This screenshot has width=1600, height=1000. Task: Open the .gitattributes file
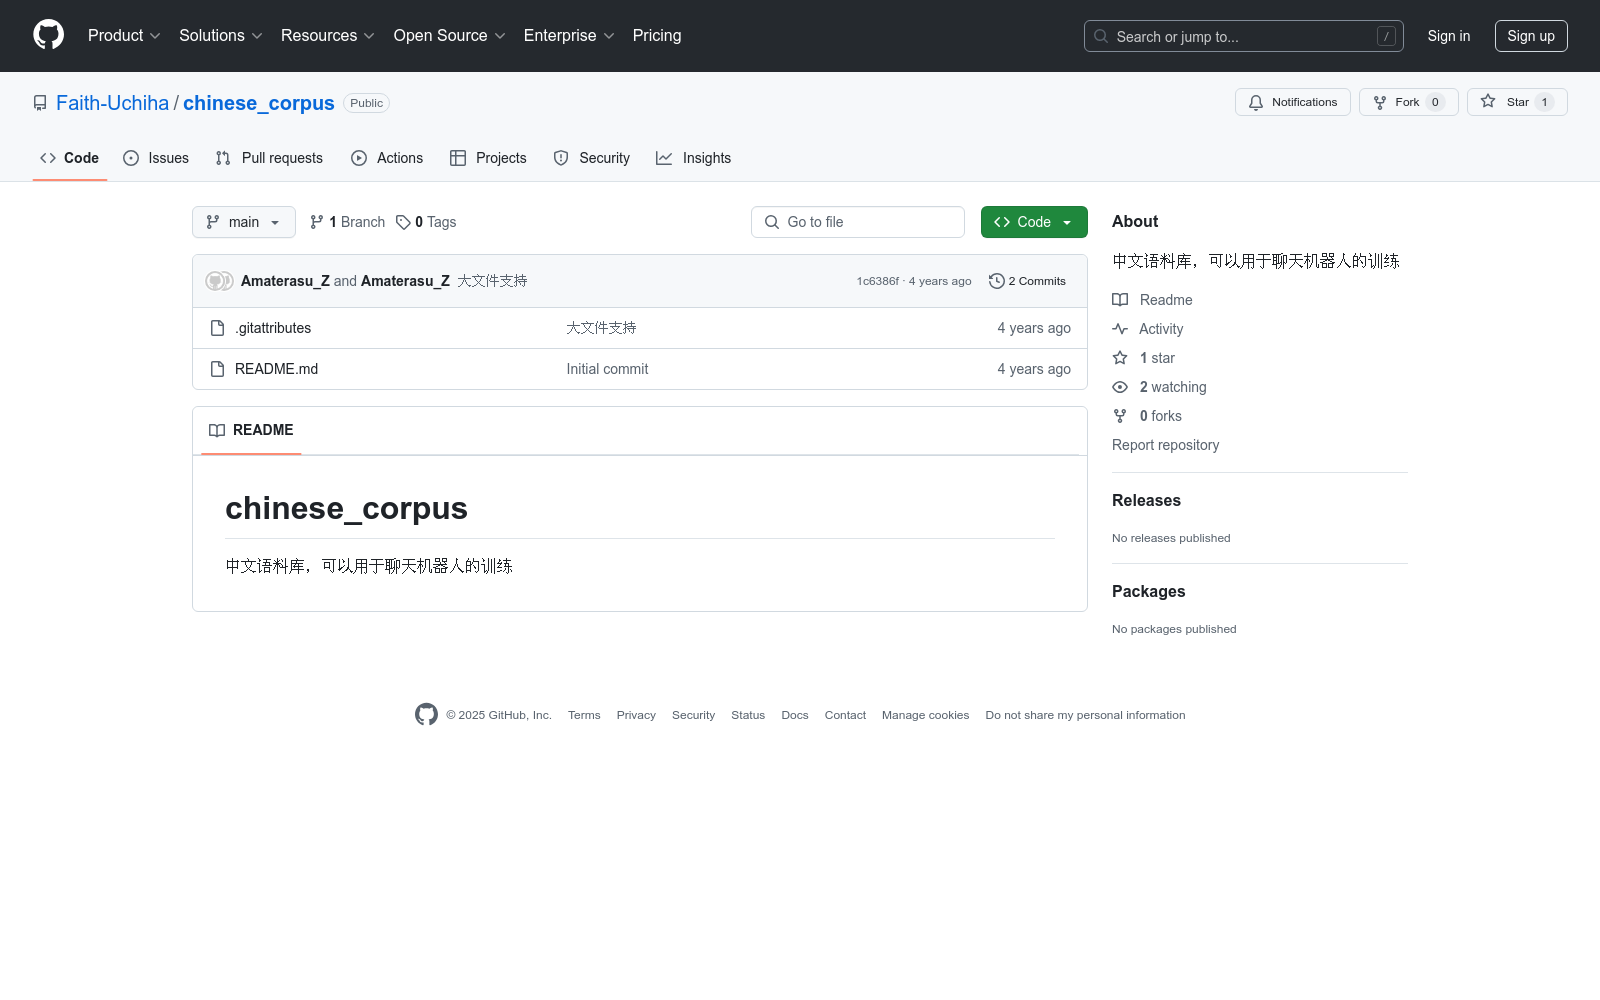tap(273, 328)
